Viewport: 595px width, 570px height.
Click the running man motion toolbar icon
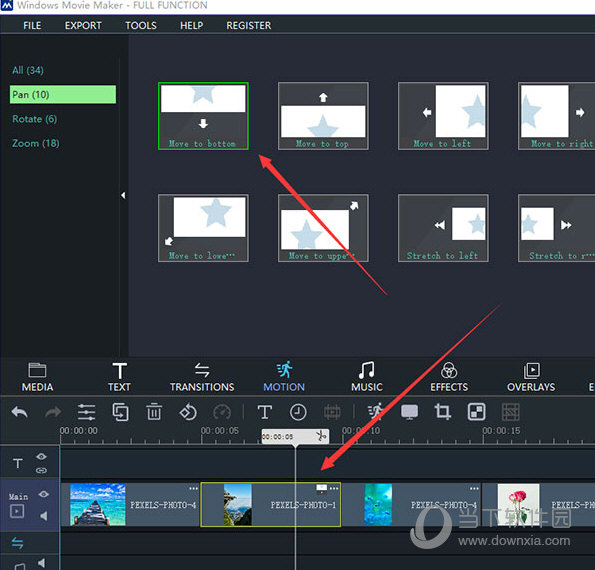click(375, 412)
